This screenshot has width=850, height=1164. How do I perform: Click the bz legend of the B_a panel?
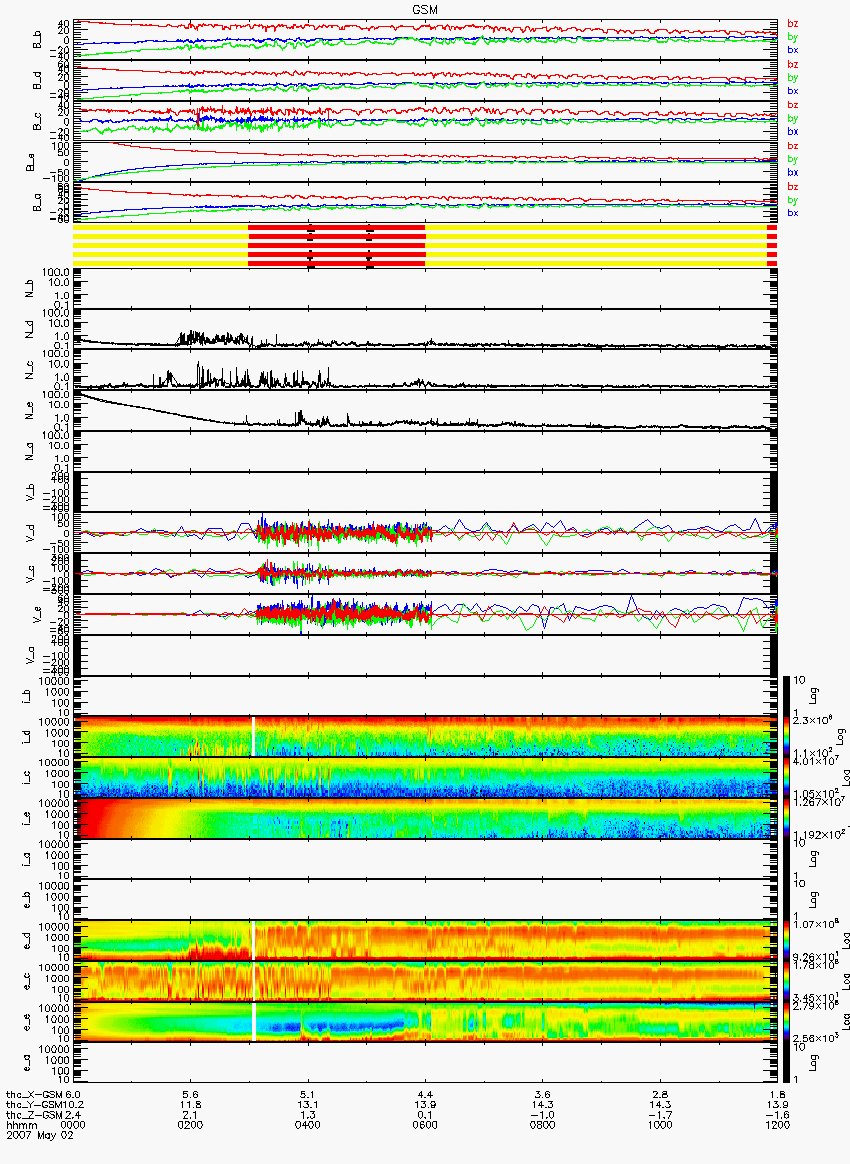(x=793, y=187)
